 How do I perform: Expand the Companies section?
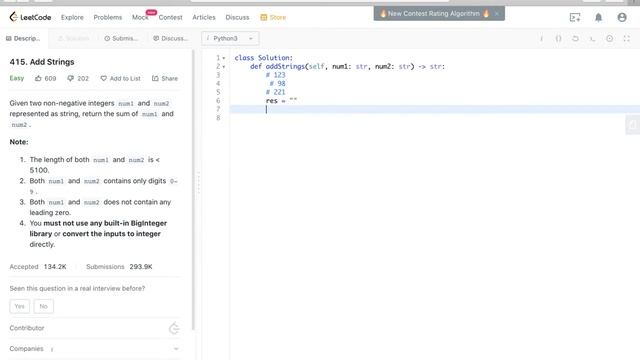coord(94,349)
